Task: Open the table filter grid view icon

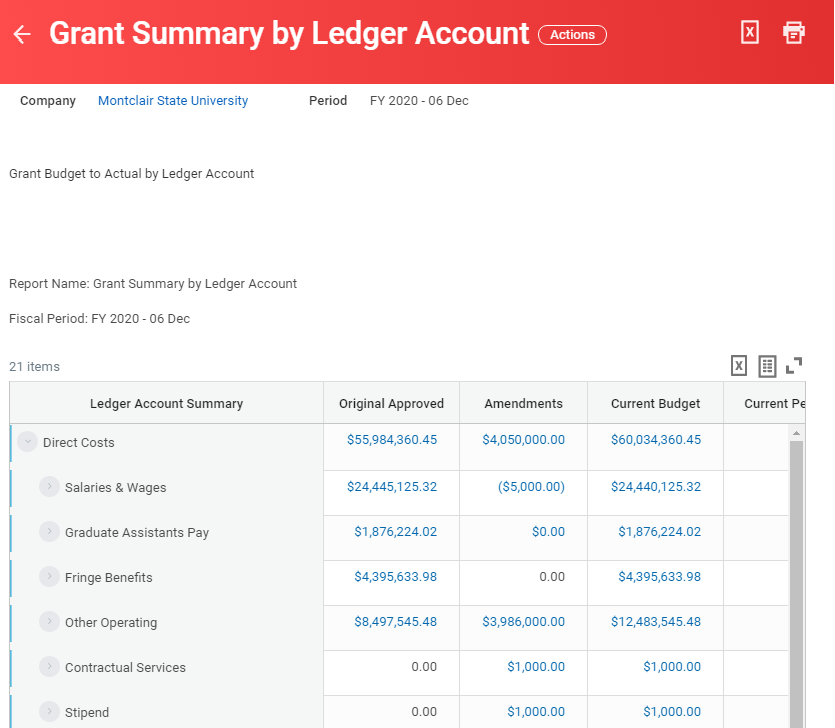Action: 767,366
